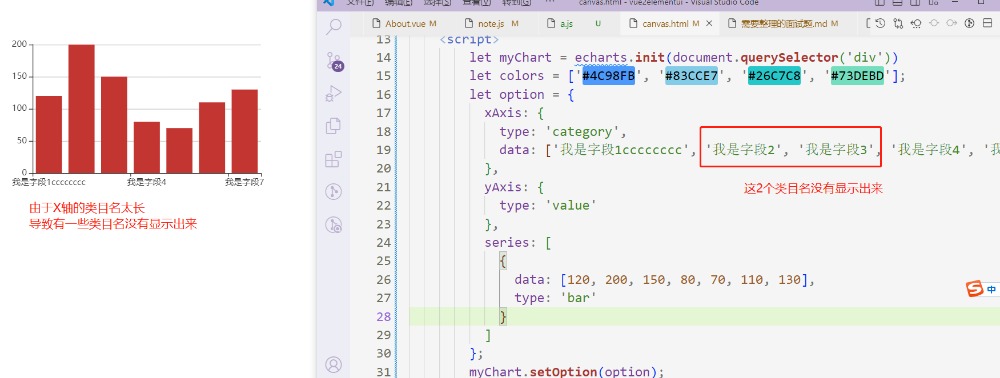Open the Run and Debug view
The image size is (1000, 378).
334,94
